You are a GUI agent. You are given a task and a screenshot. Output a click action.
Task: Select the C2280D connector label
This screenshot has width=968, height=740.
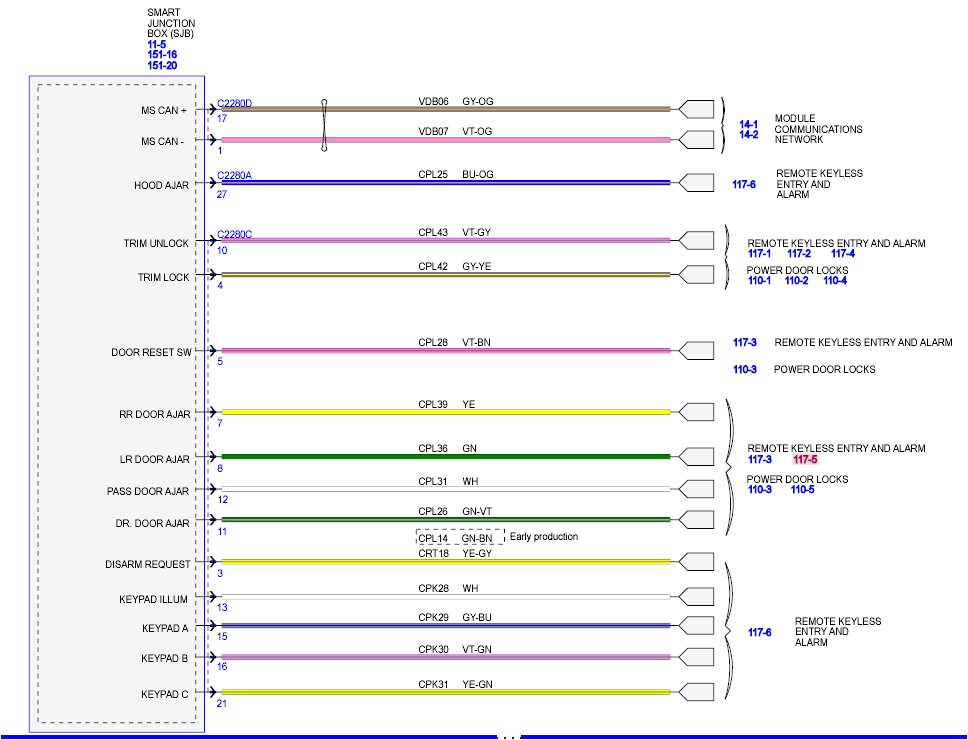tap(234, 101)
